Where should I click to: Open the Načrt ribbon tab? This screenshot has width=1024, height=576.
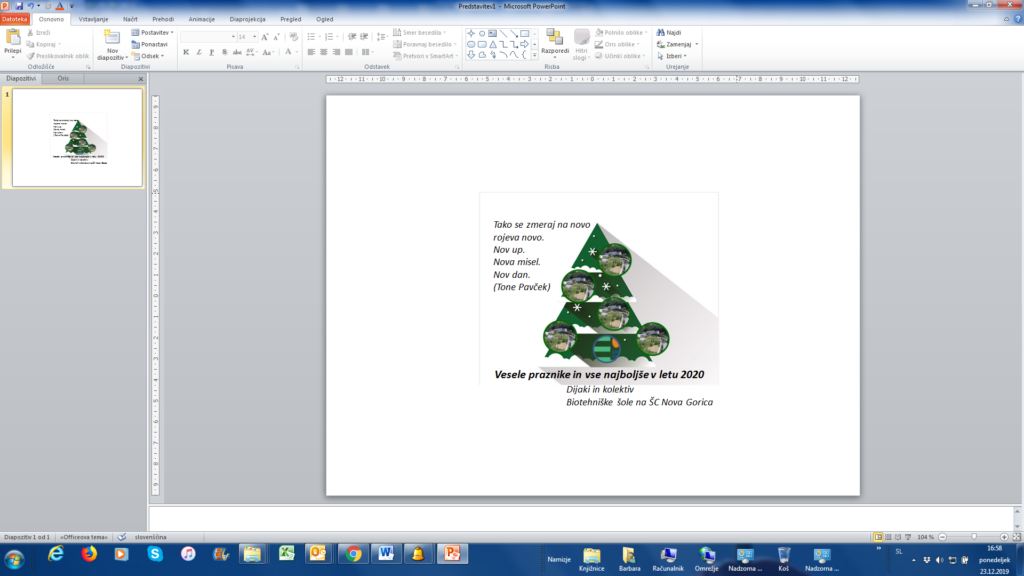[x=130, y=20]
